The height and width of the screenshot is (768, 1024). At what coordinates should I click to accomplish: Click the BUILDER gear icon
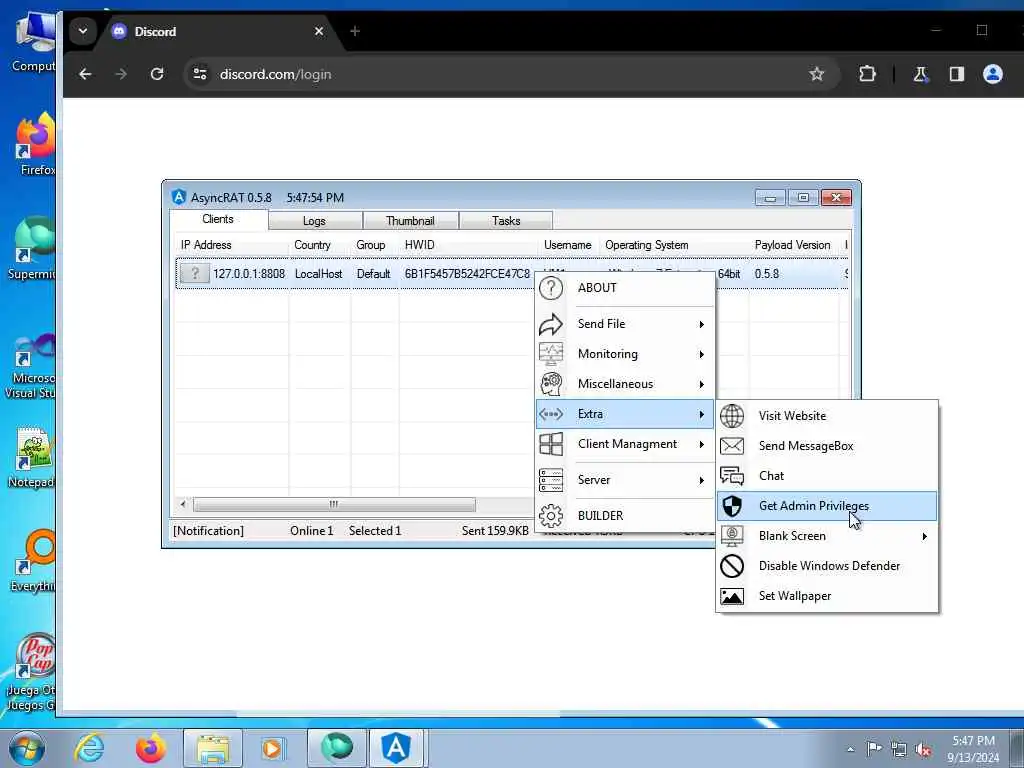[x=551, y=516]
